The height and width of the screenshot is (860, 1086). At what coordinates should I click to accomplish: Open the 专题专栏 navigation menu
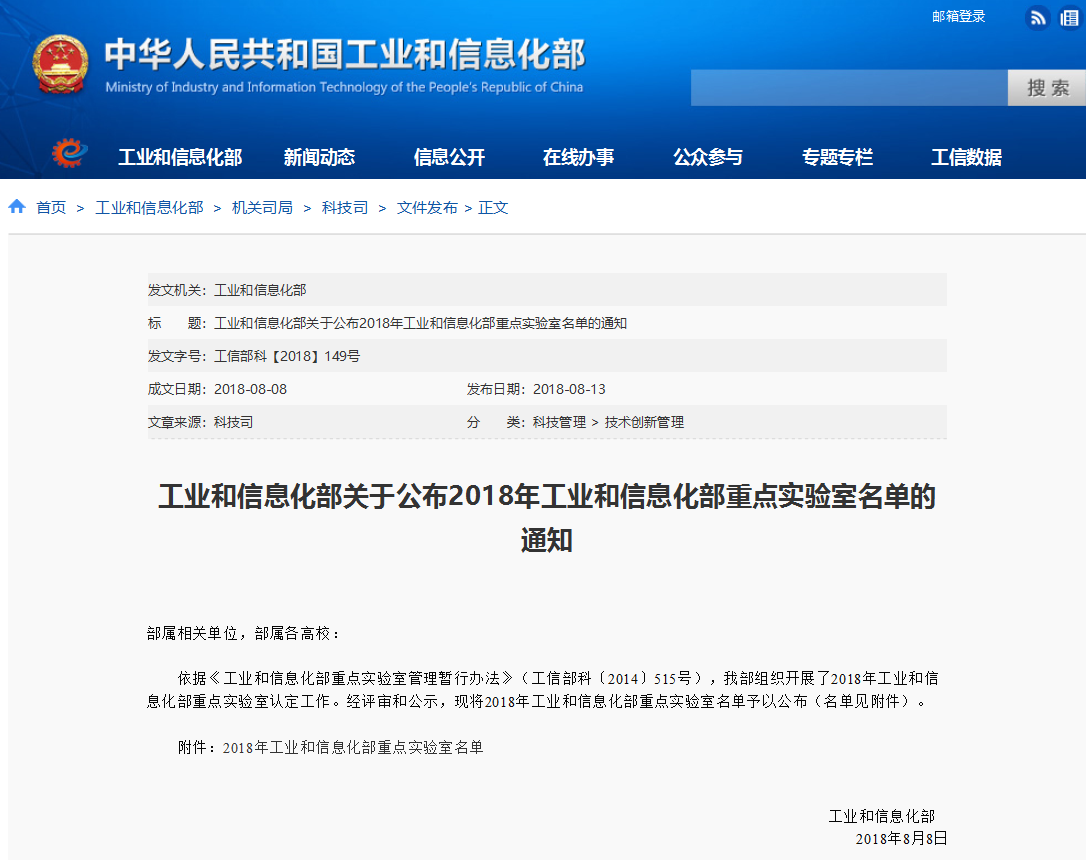click(837, 157)
